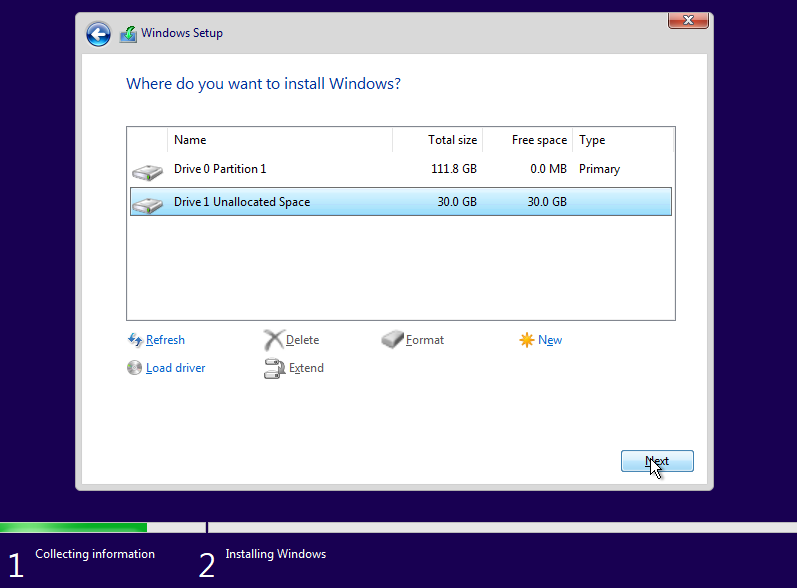Click the Refresh arrows icon
The image size is (797, 588).
[x=135, y=339]
